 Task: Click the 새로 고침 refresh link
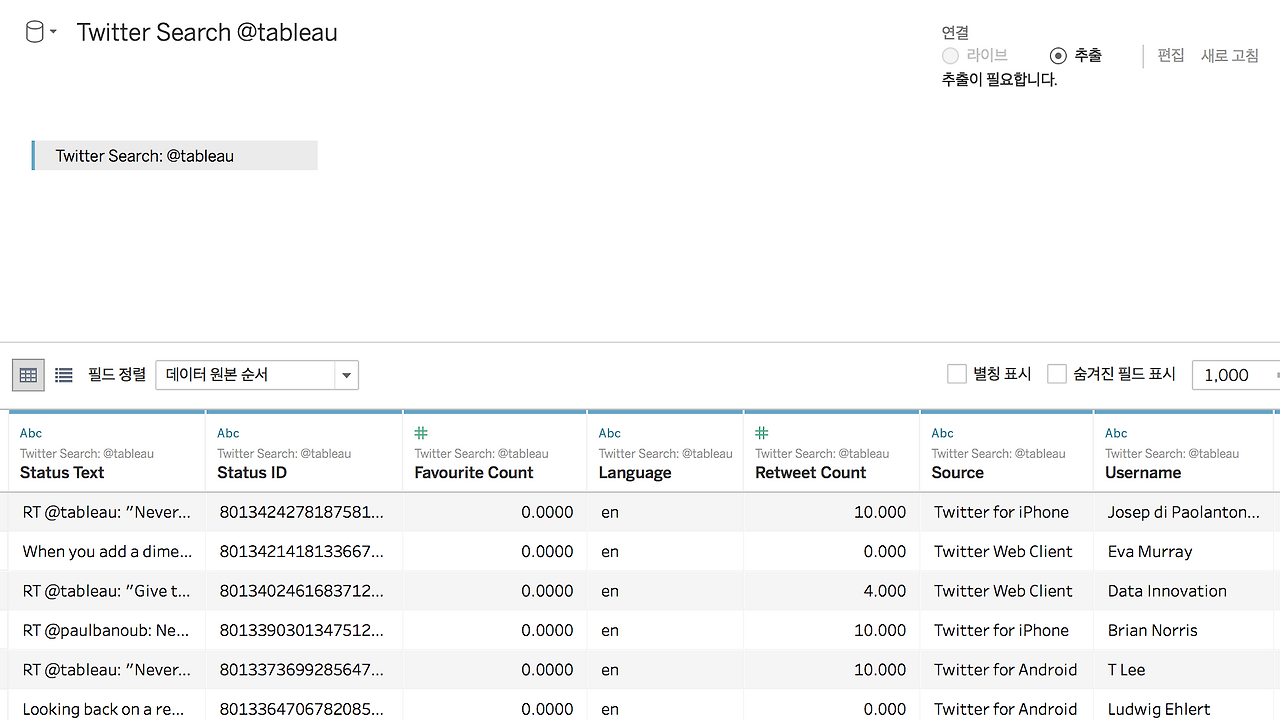1230,56
